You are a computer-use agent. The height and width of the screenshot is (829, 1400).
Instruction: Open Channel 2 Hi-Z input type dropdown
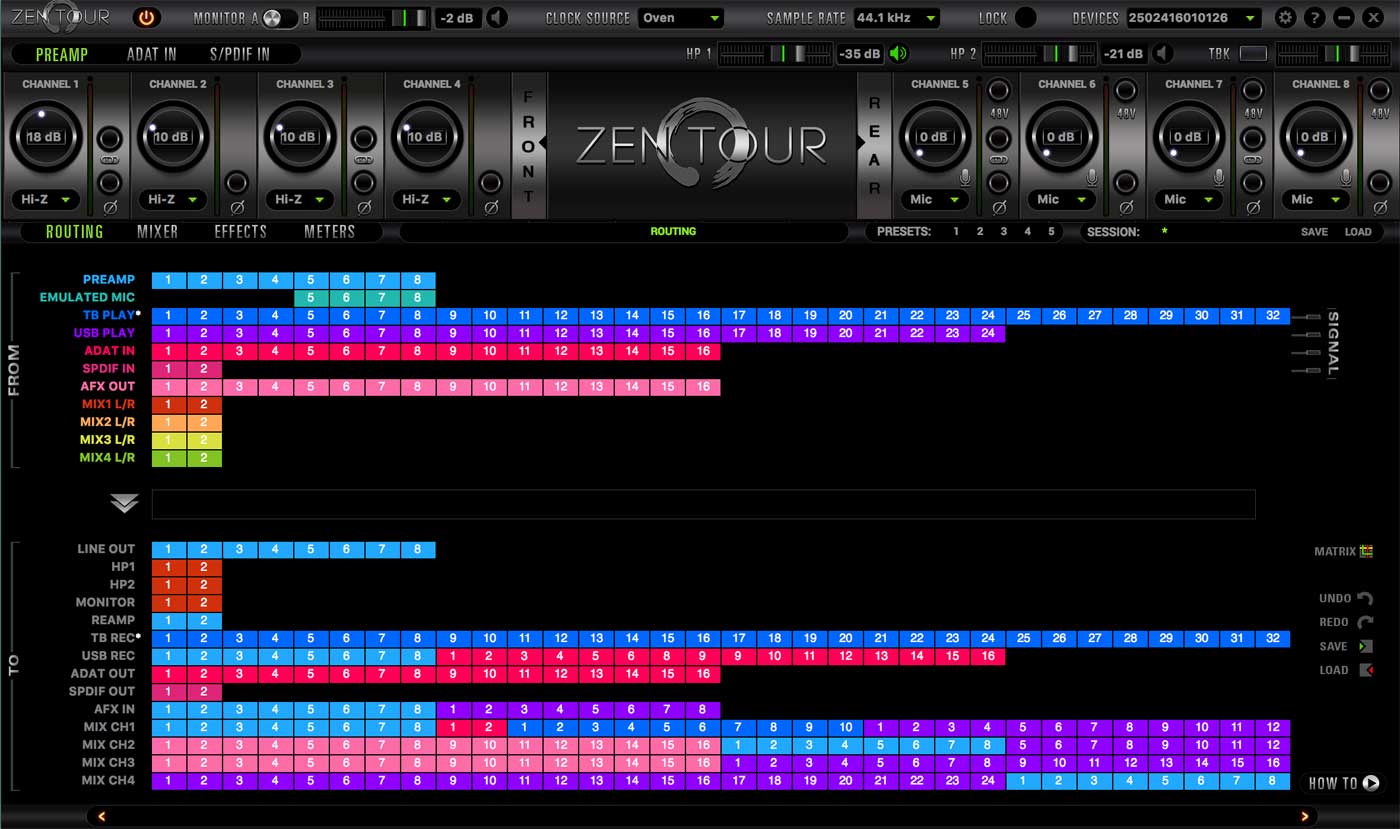tap(174, 199)
